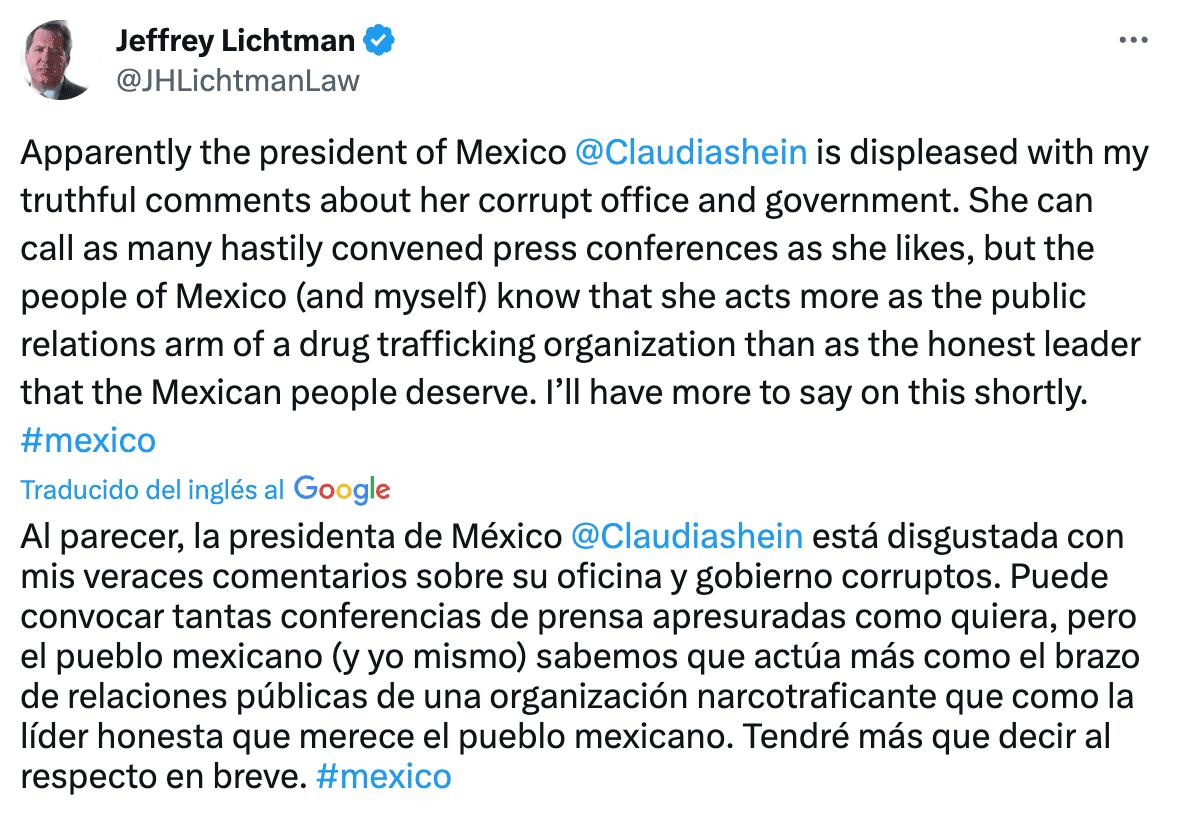Click the "Traducido del inglés al" label
Viewport: 1182px width, 833px height.
(x=152, y=489)
